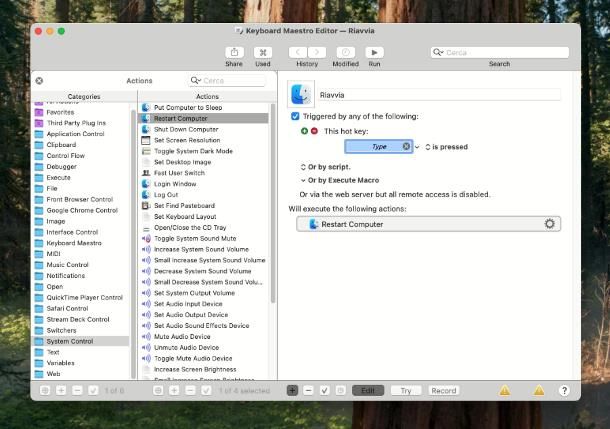610x429 pixels.
Task: Select Mute Audio Device action
Action: (x=203, y=336)
